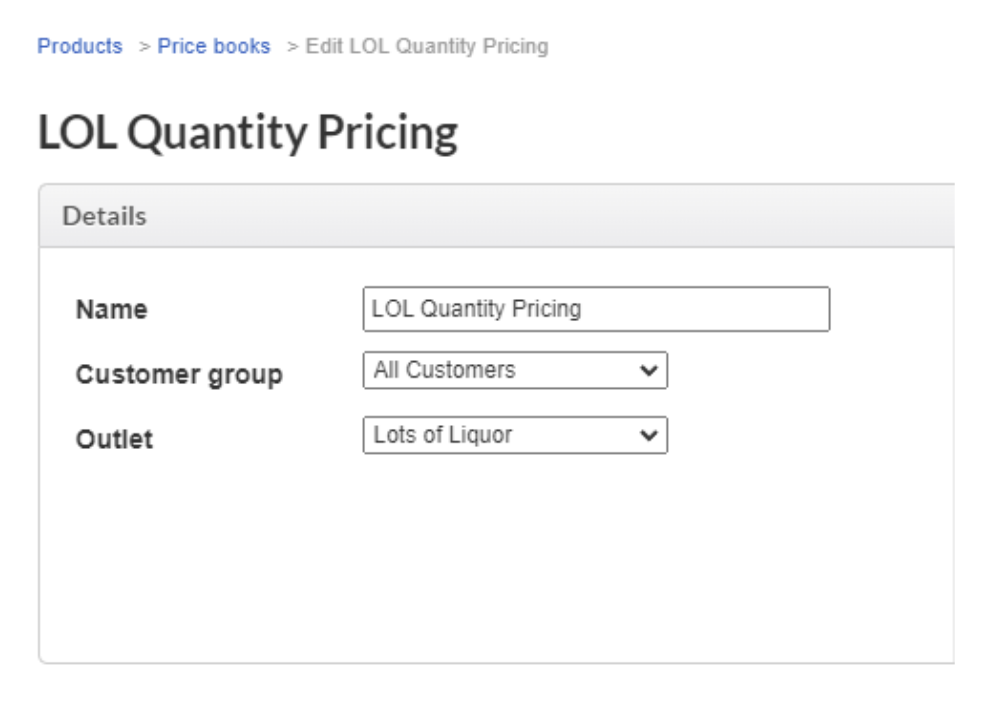This screenshot has width=1002, height=702.
Task: Click the LOL Quantity Pricing page heading
Action: coord(247,133)
